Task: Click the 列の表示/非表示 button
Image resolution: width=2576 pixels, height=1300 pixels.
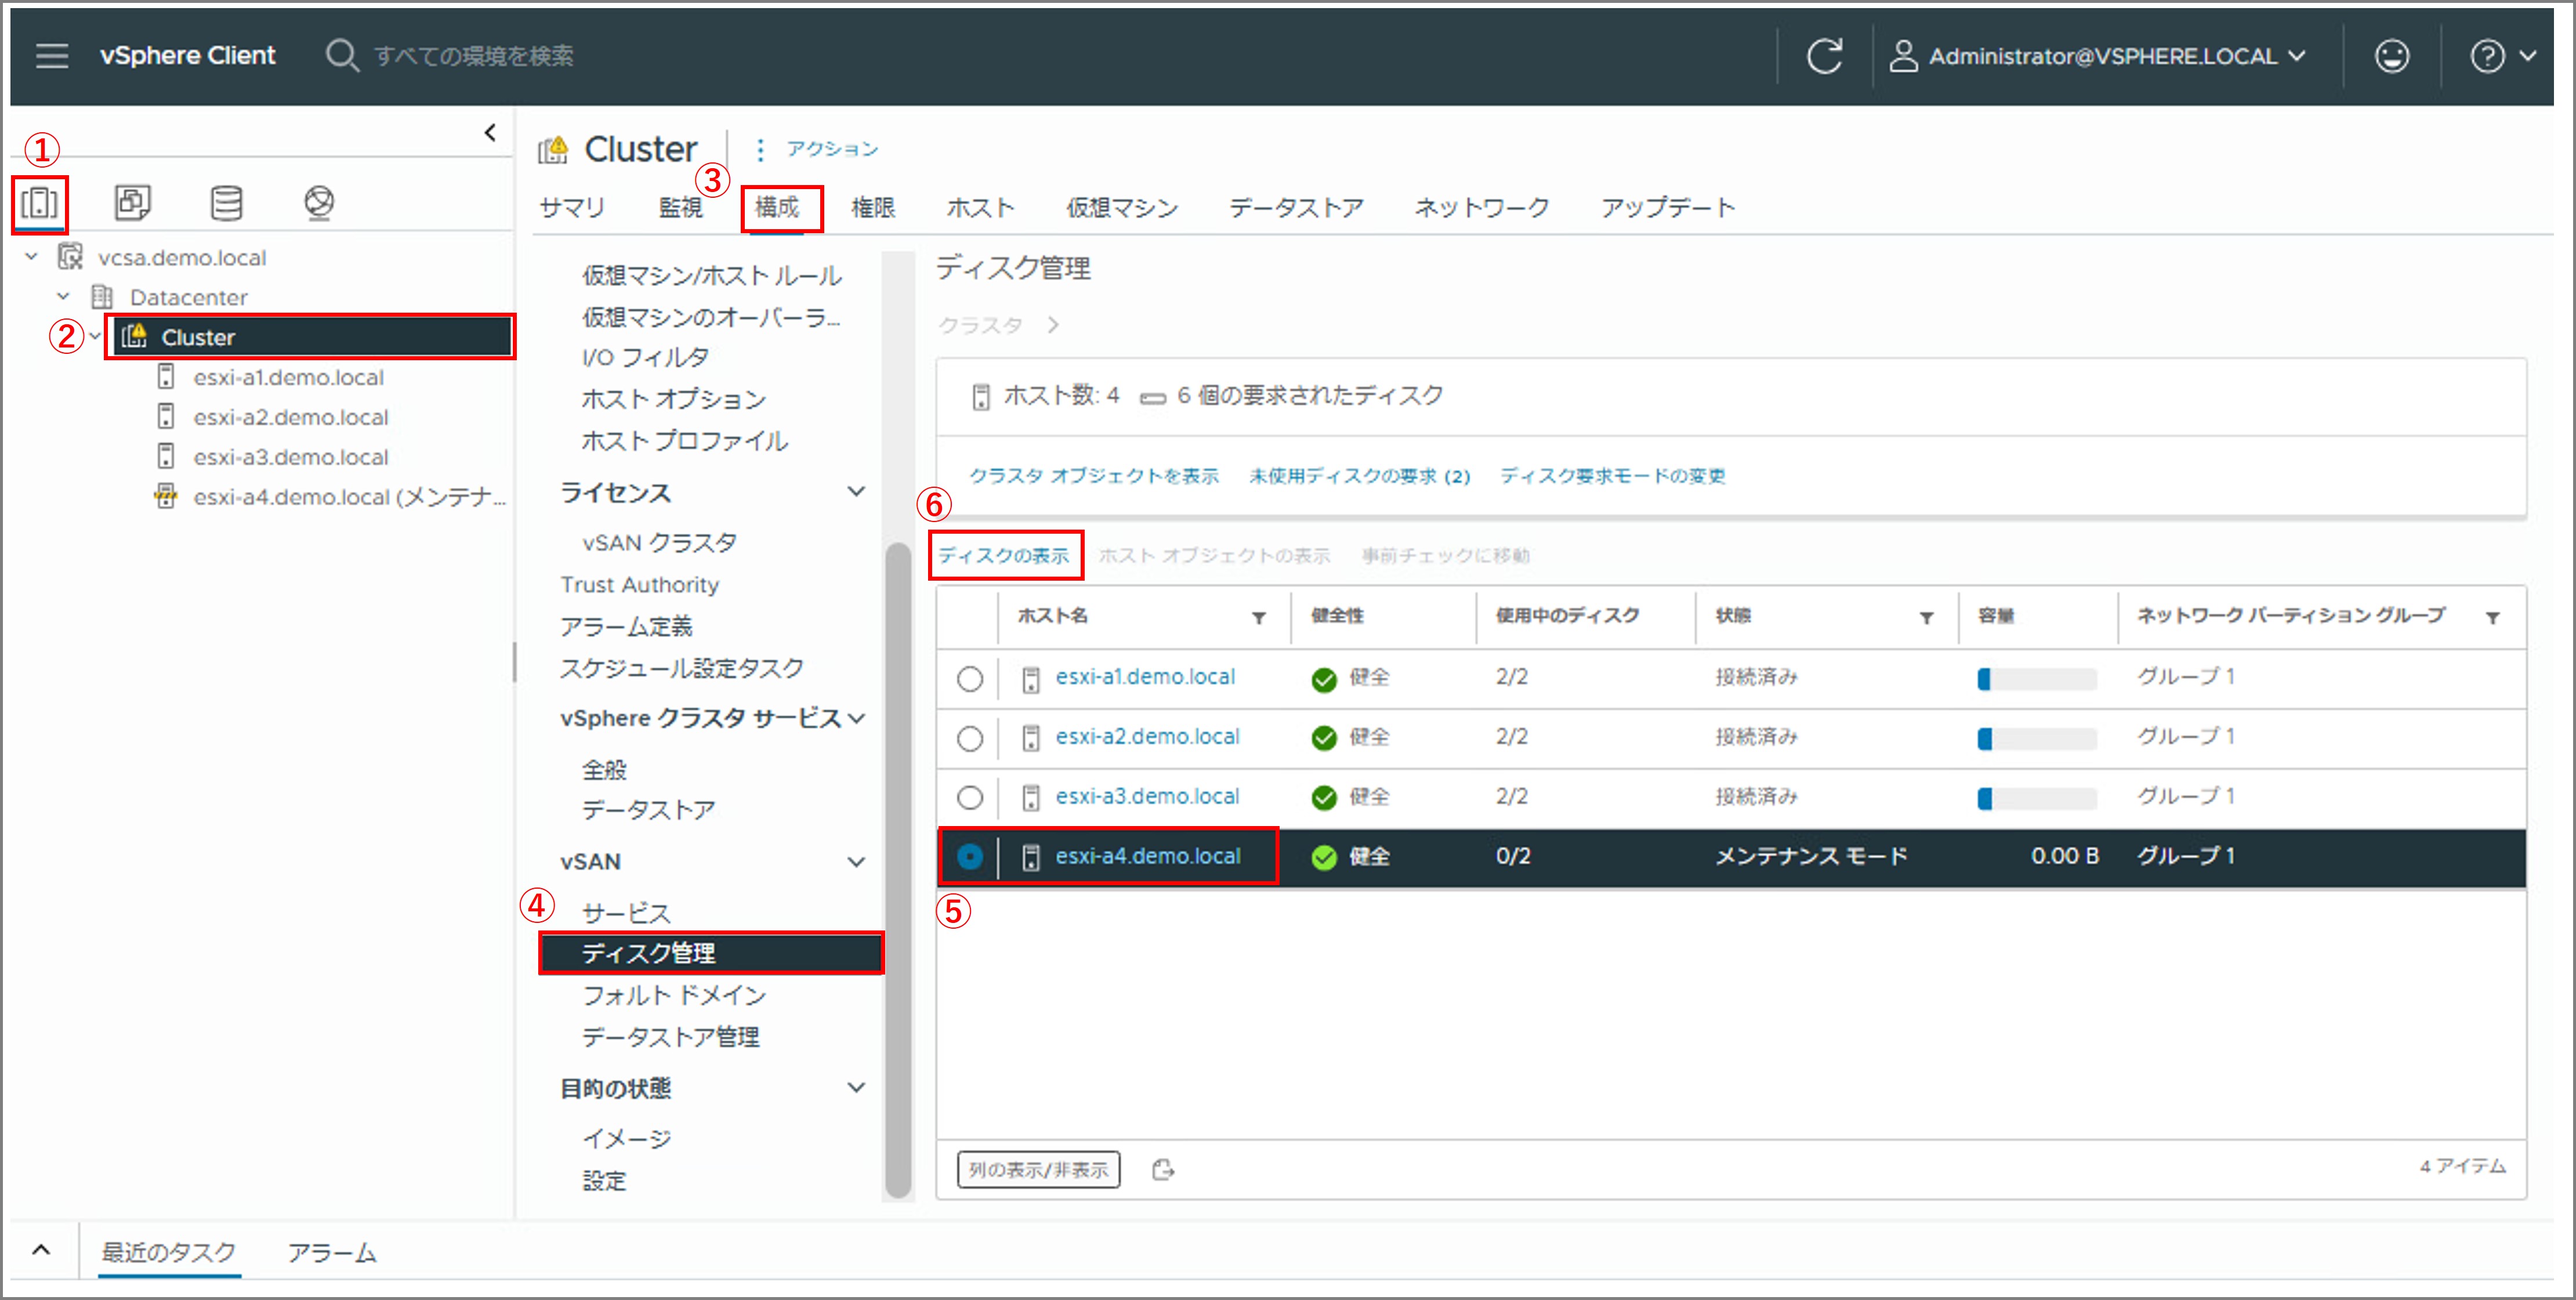Action: (x=1038, y=1169)
